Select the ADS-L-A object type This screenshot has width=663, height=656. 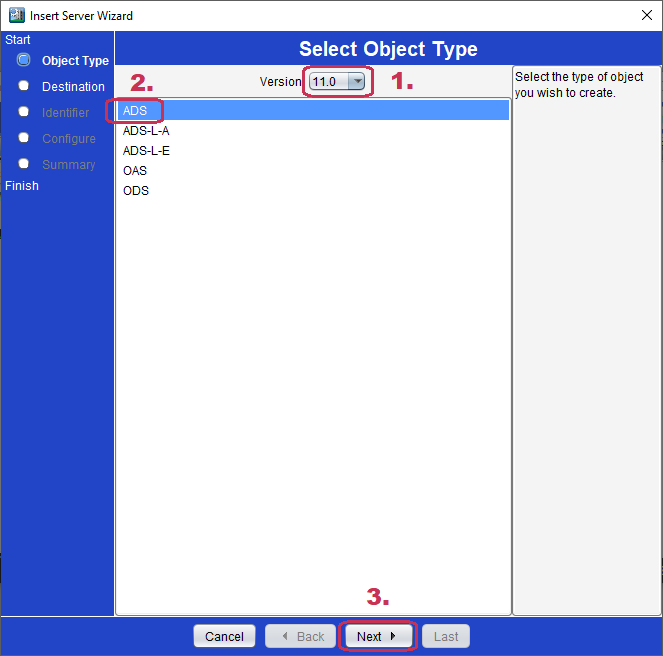click(312, 131)
